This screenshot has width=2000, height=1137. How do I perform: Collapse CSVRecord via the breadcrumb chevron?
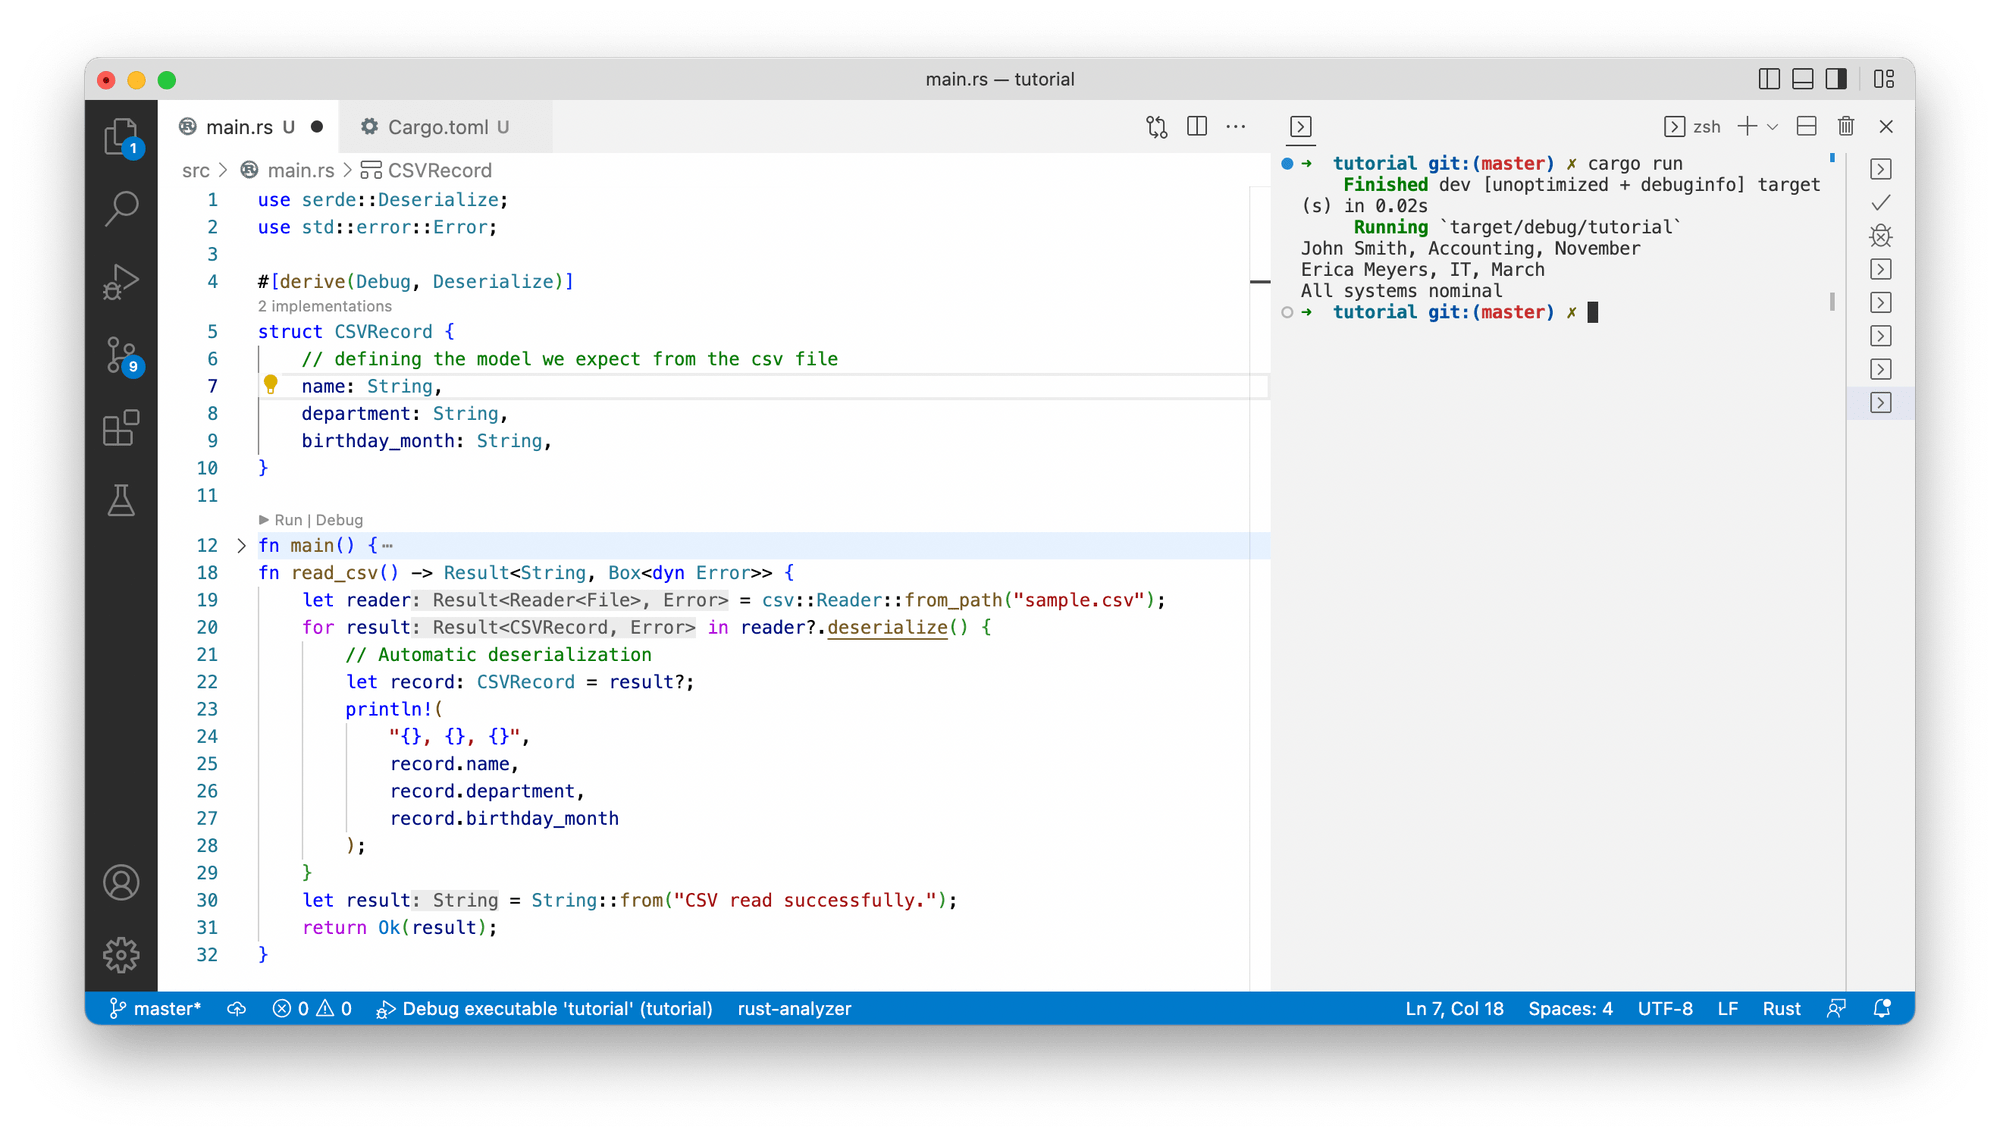[x=349, y=170]
